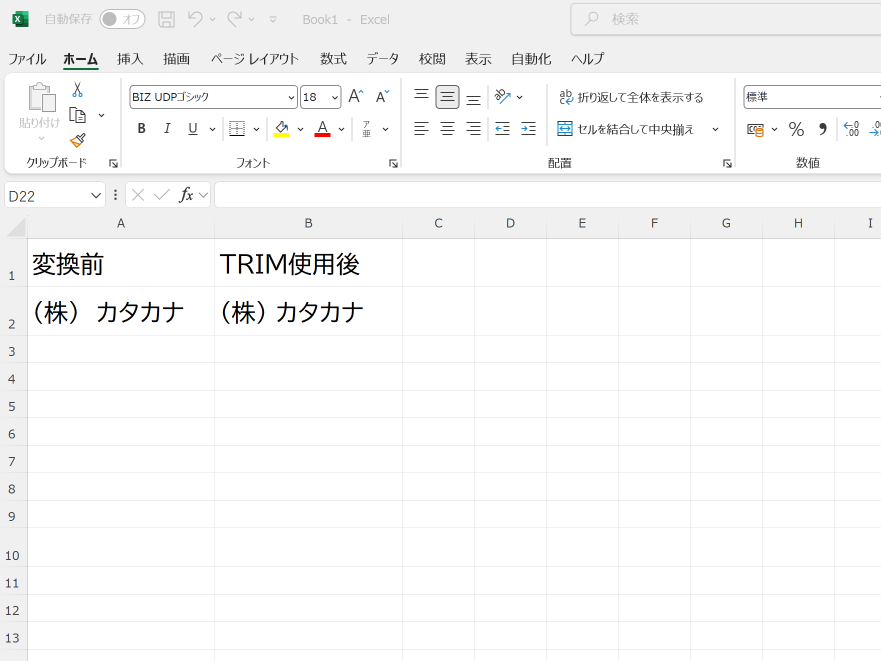Open the 数式 tab
Screen dimensions: 881x661
pos(333,59)
